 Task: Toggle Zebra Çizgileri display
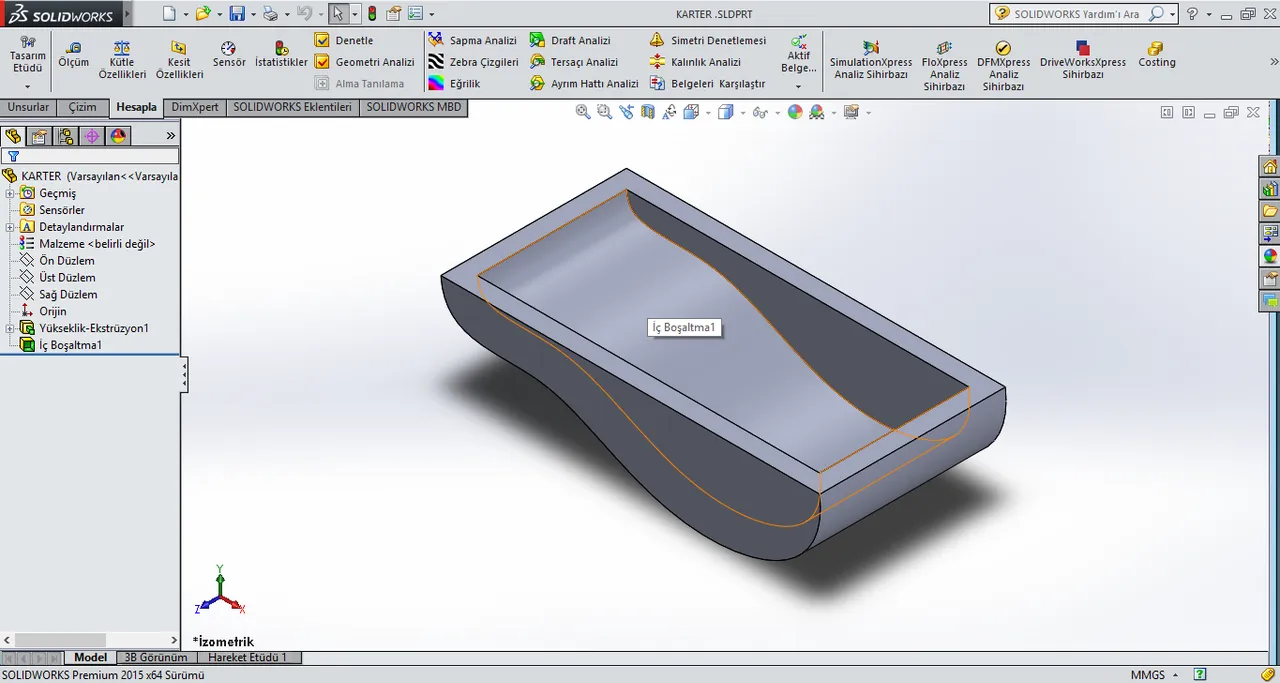[x=472, y=62]
